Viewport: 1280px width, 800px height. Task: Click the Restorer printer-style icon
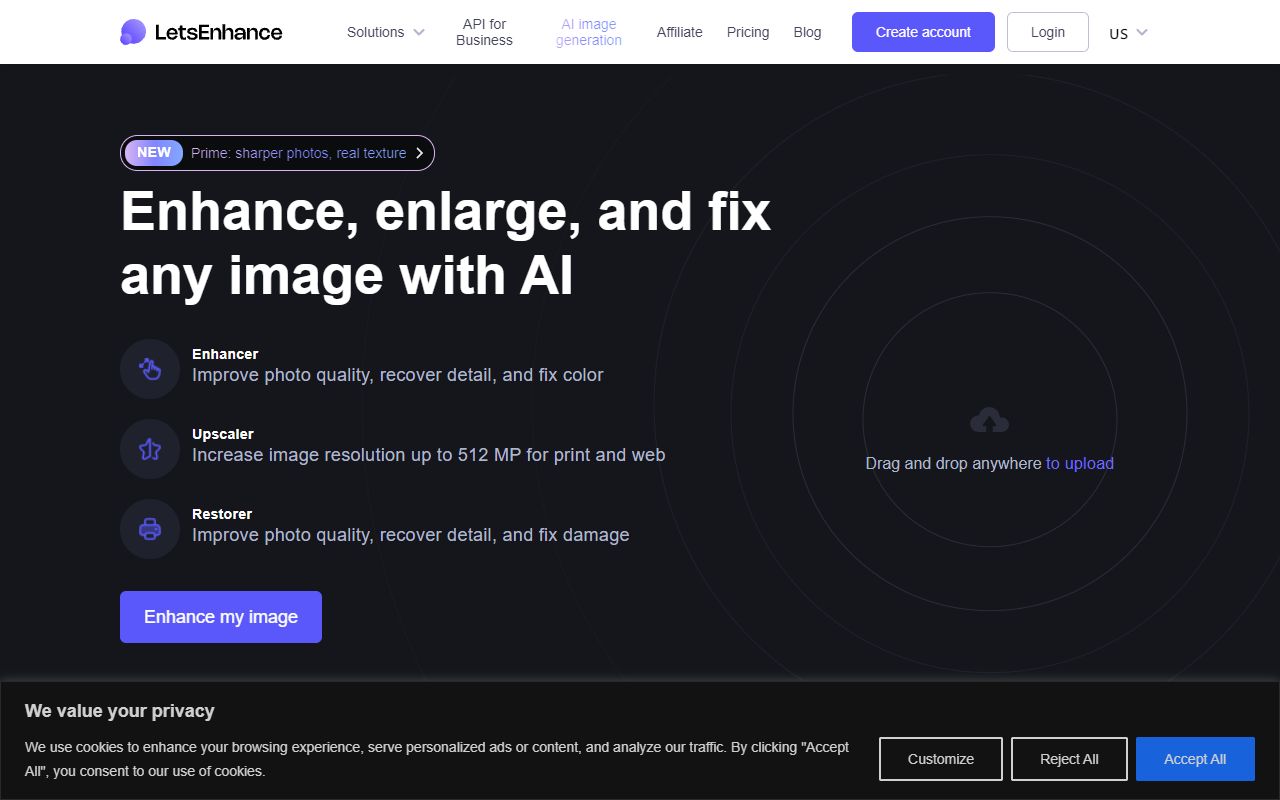[x=149, y=528]
